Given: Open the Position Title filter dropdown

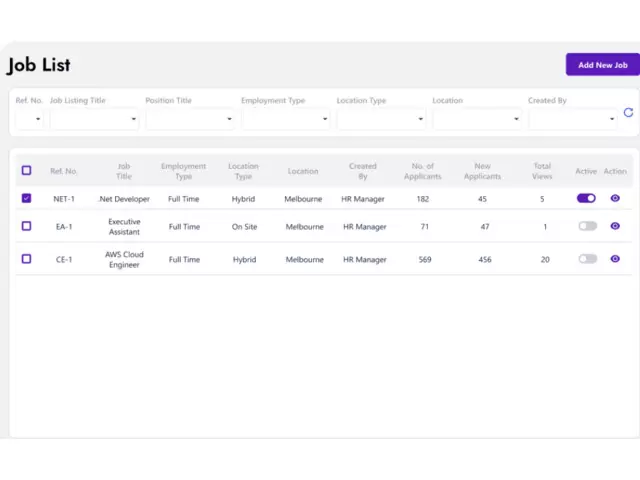Looking at the screenshot, I should pos(190,119).
